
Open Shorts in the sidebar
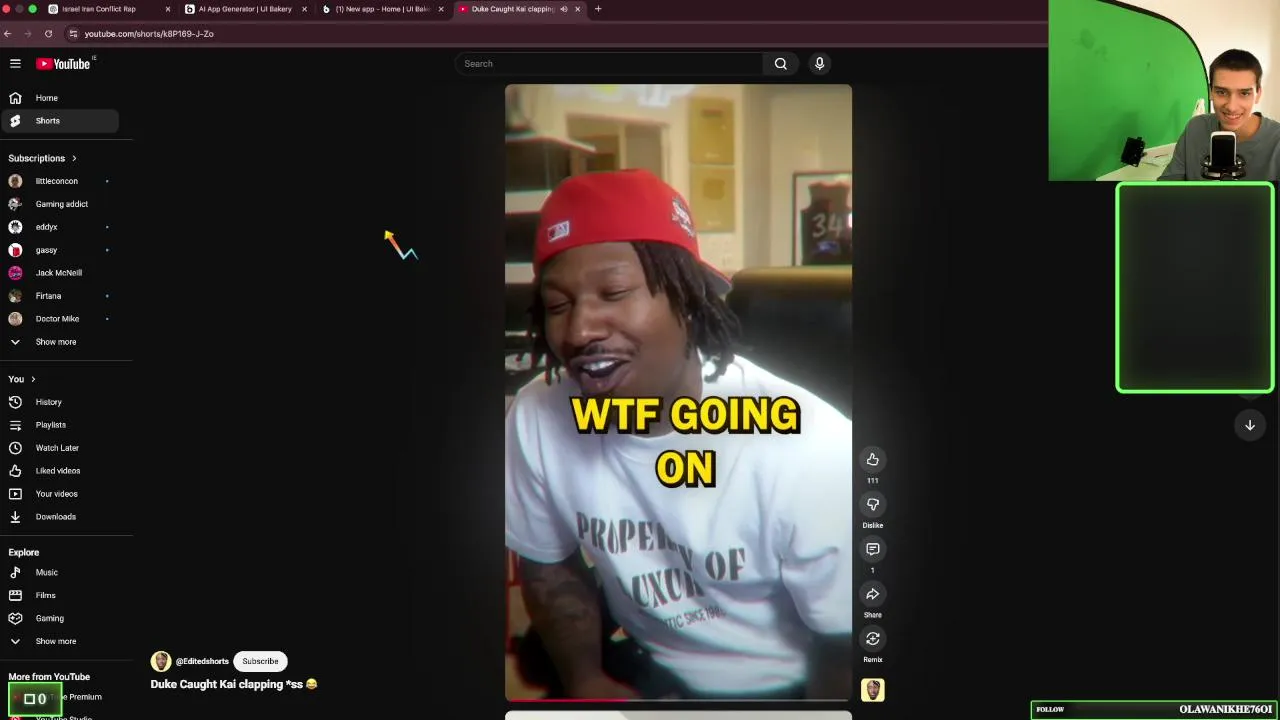click(60, 121)
